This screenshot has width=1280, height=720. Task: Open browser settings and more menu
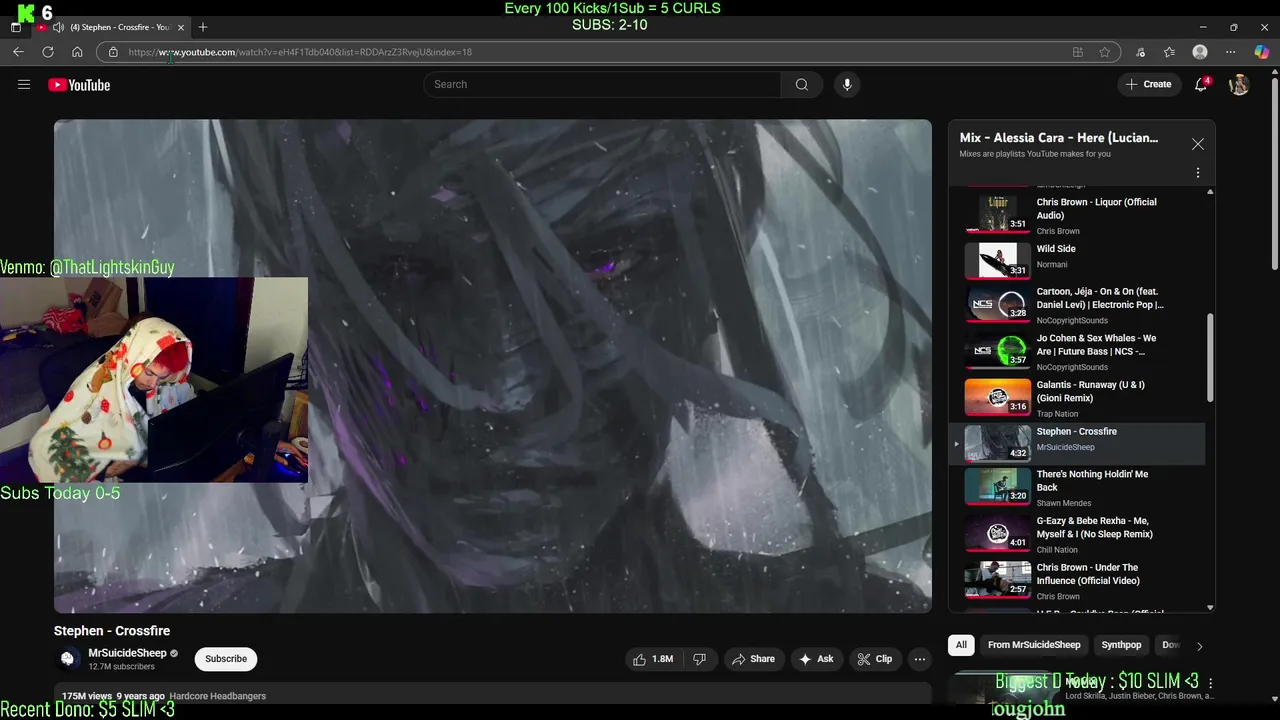[x=1230, y=52]
